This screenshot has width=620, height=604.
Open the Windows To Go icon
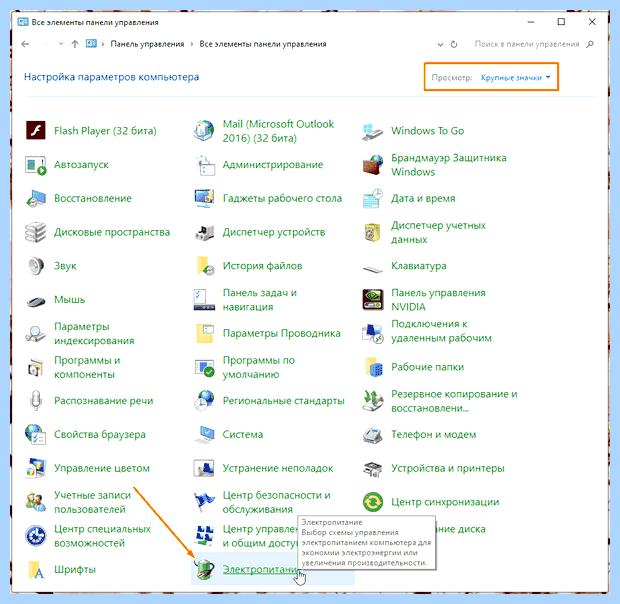tap(372, 131)
